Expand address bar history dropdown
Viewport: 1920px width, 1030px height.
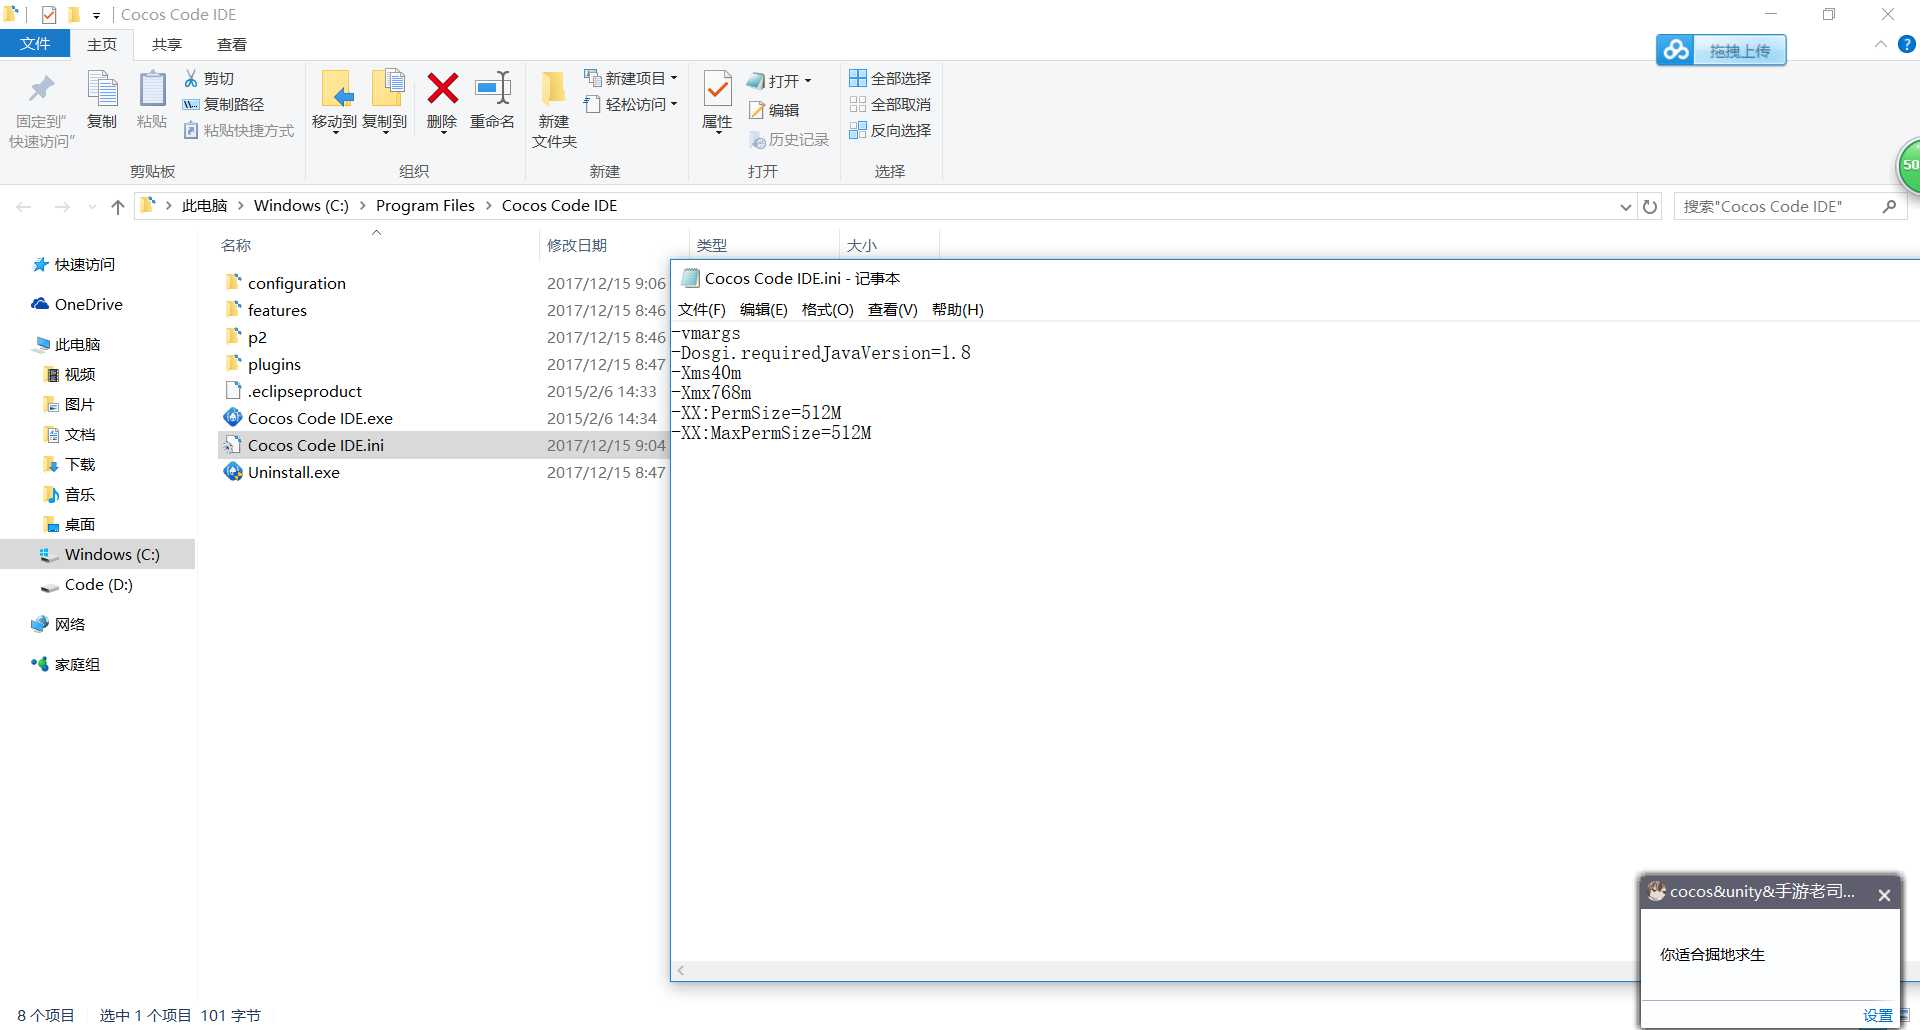[x=1625, y=207]
